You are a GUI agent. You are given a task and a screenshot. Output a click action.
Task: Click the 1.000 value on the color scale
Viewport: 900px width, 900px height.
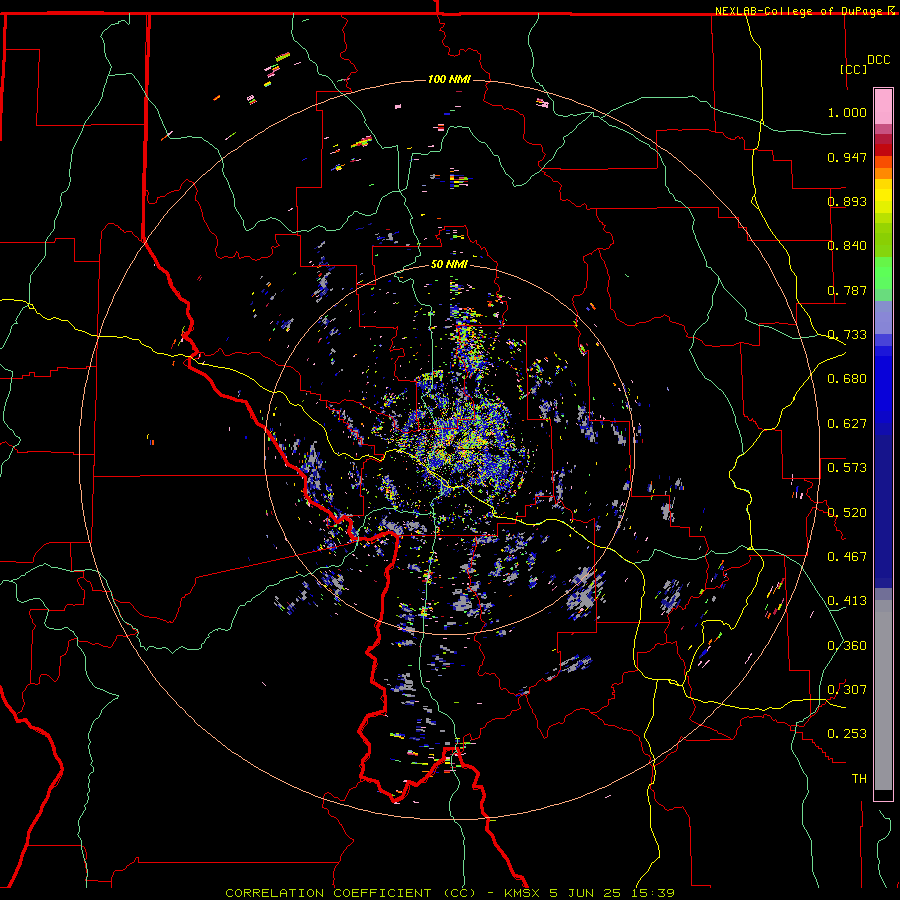pyautogui.click(x=847, y=112)
